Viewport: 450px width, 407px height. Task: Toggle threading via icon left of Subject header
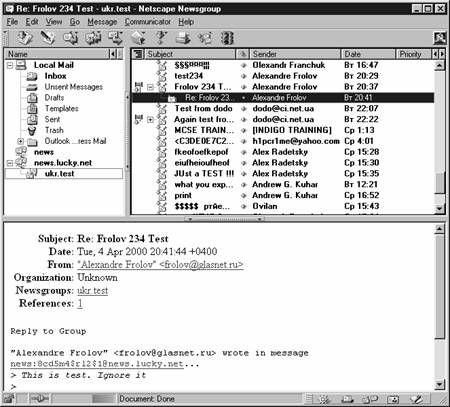point(138,54)
